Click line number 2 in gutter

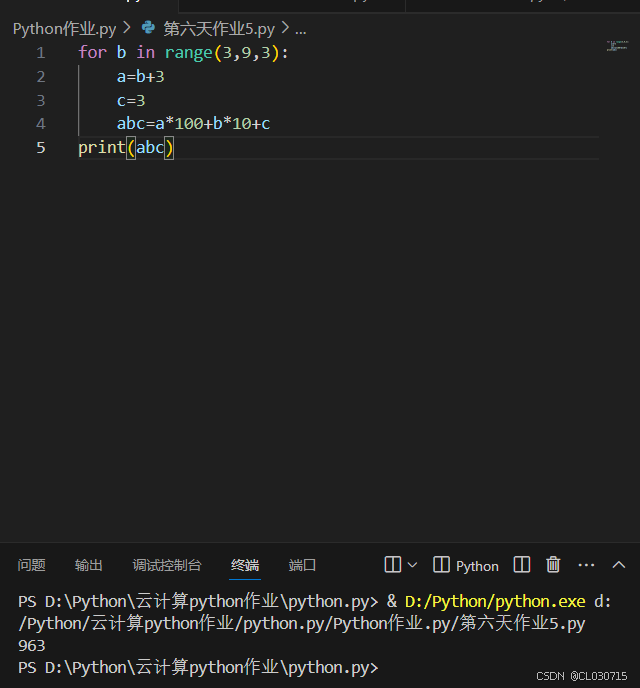point(41,77)
